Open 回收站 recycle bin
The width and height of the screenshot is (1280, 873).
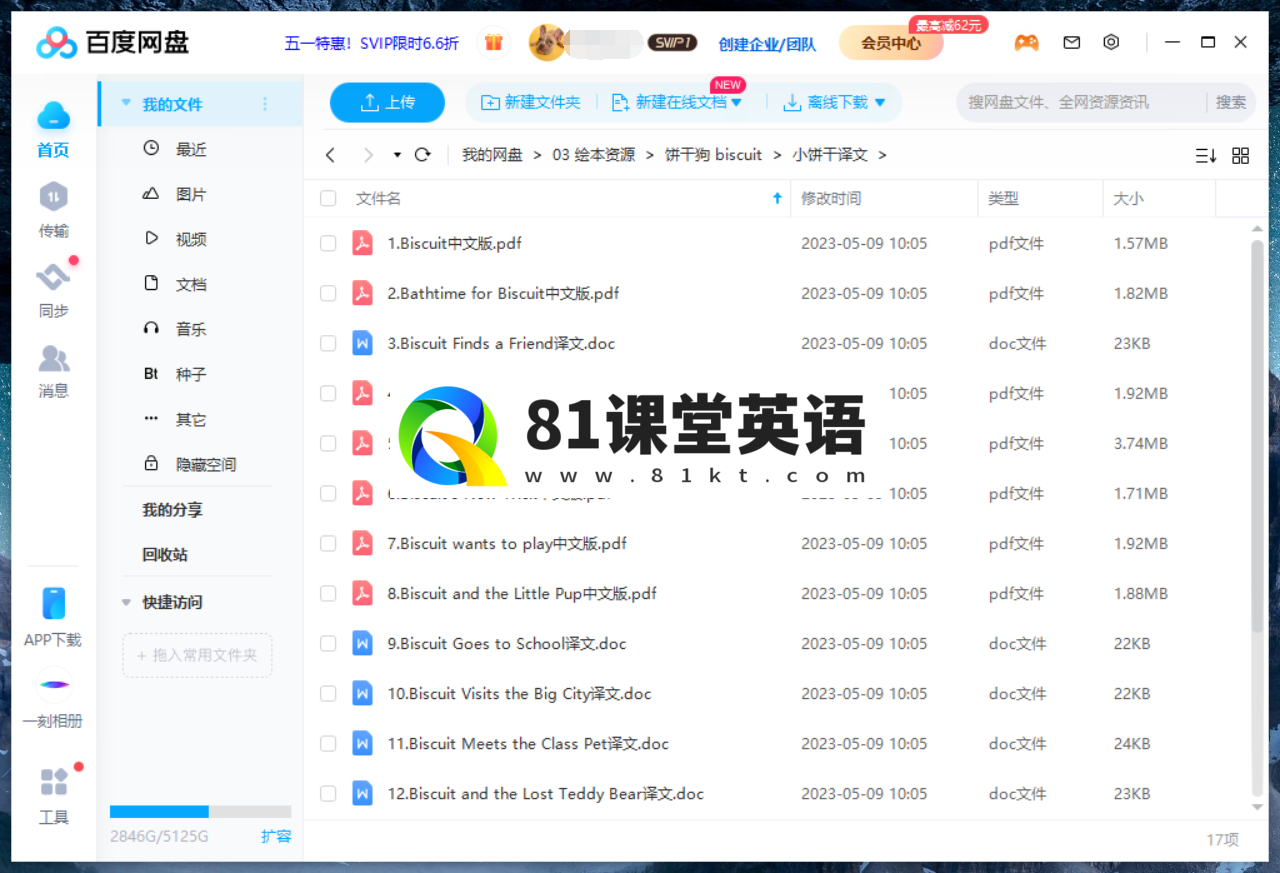tap(165, 554)
